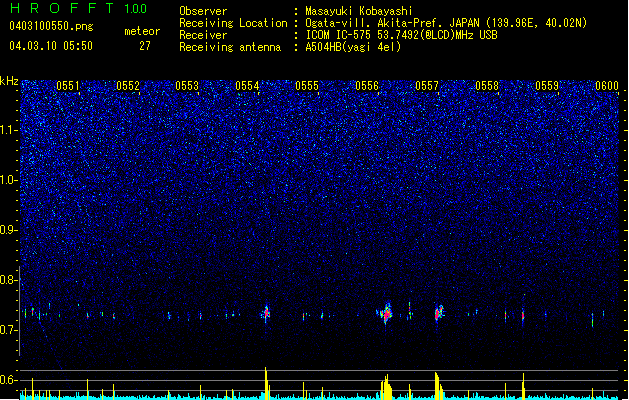Viewport: 629px width, 400px height.
Task: Click the 0.9 kHz axis label
Action: [9, 230]
